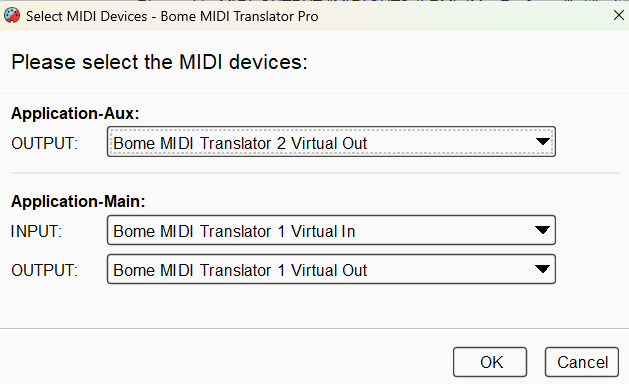Click the separator line above the OK button

point(314,329)
